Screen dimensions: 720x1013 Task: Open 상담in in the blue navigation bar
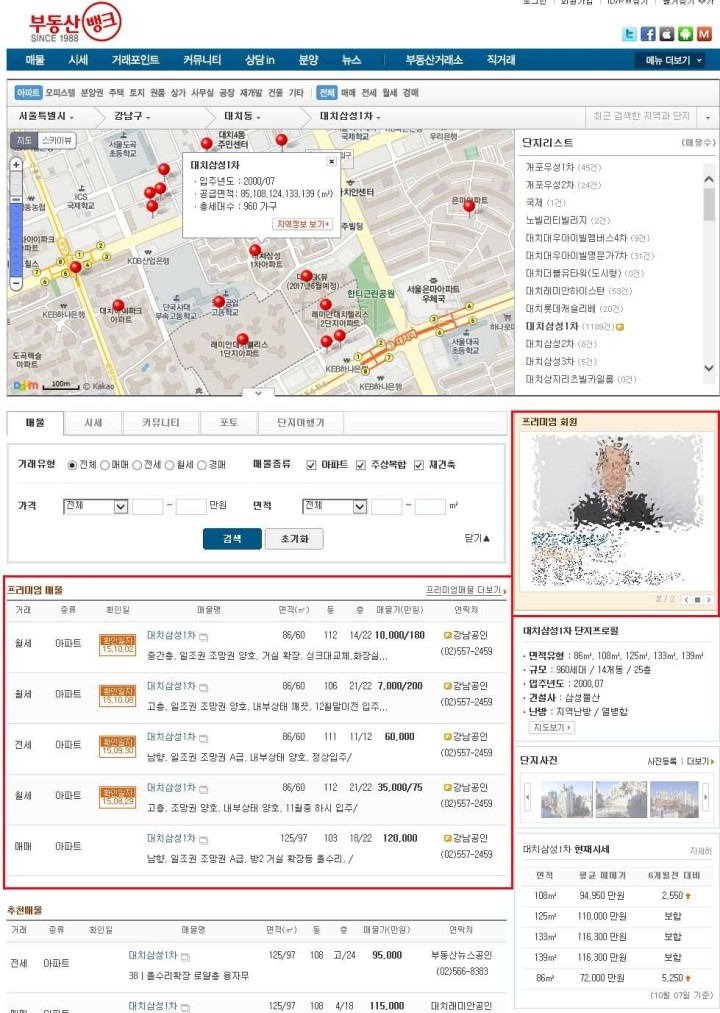tap(259, 60)
